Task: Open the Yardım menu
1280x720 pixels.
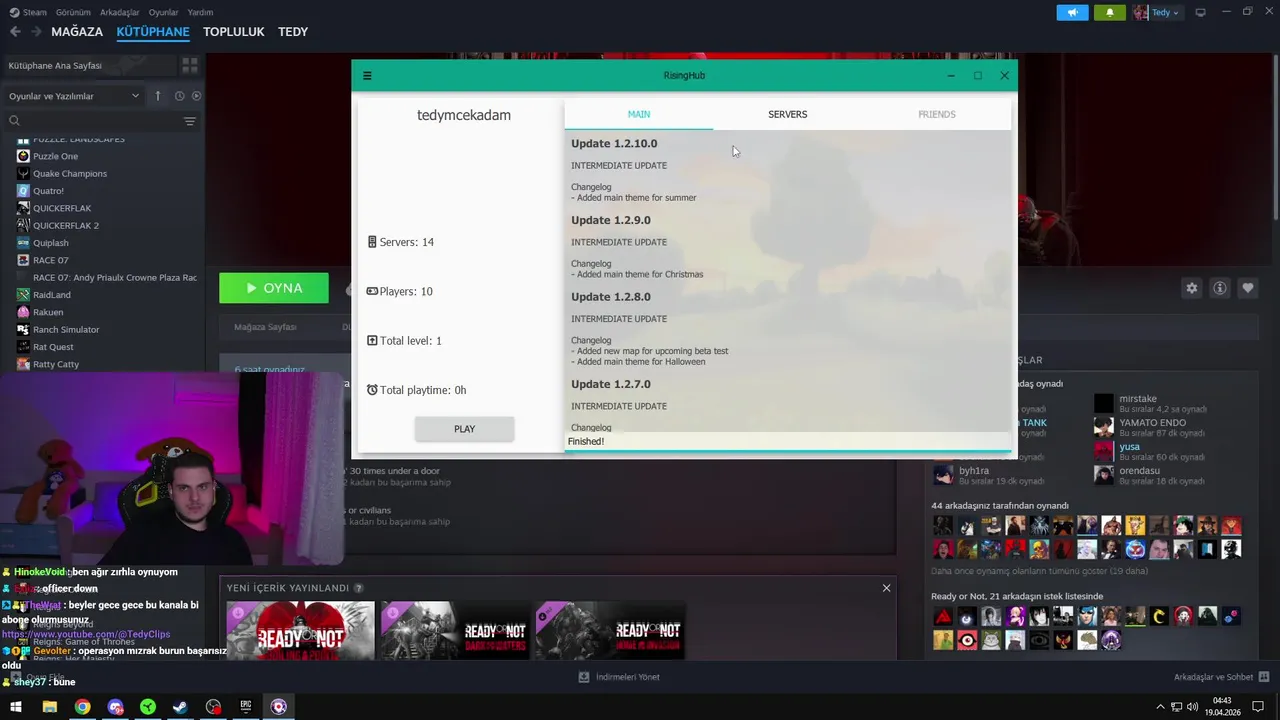Action: point(200,12)
